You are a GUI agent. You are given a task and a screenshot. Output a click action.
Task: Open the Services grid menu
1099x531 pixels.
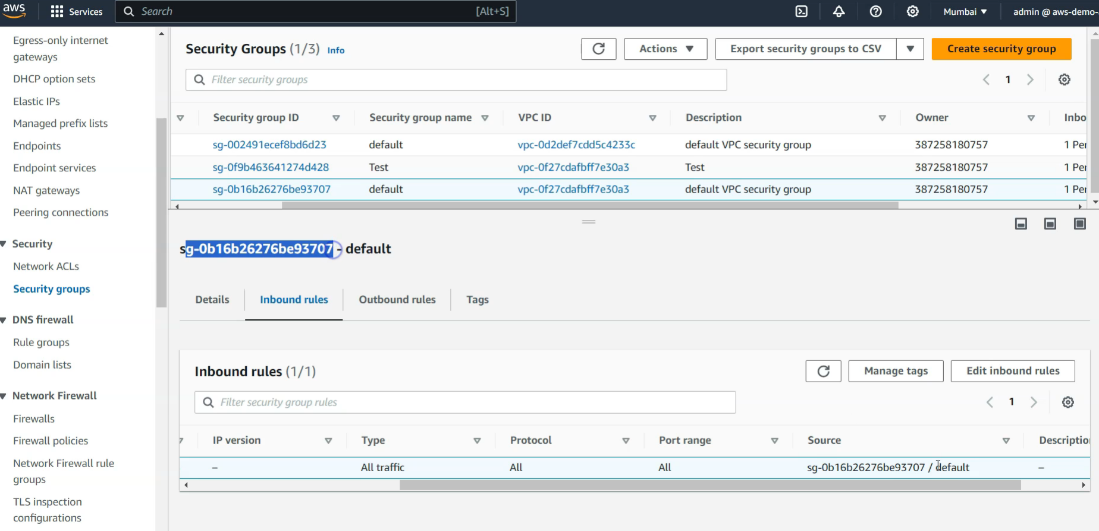tap(76, 12)
